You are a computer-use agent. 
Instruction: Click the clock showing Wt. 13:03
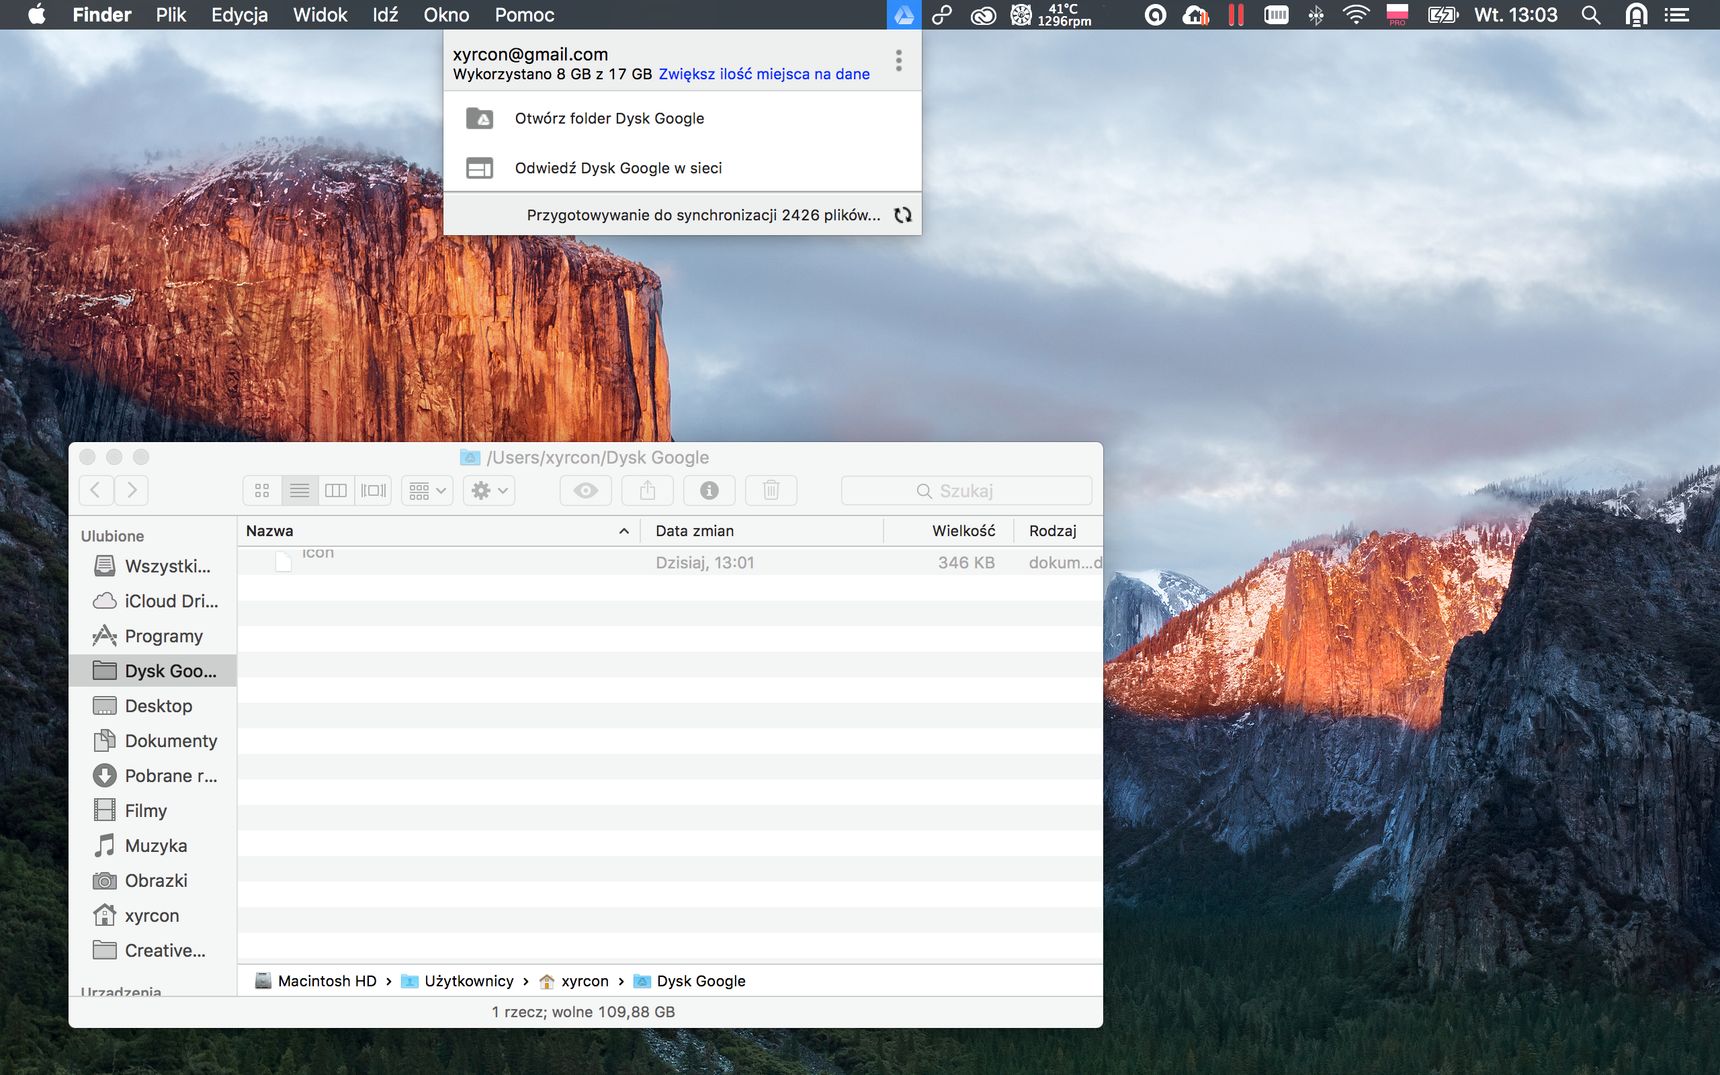pos(1516,15)
